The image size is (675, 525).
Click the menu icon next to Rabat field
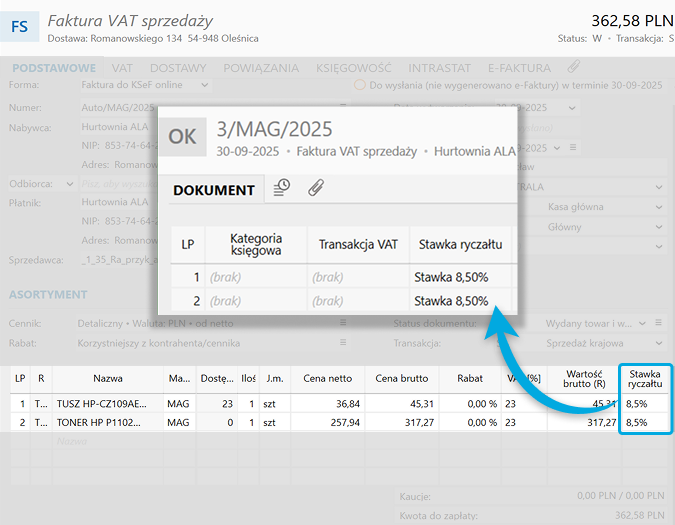point(342,343)
